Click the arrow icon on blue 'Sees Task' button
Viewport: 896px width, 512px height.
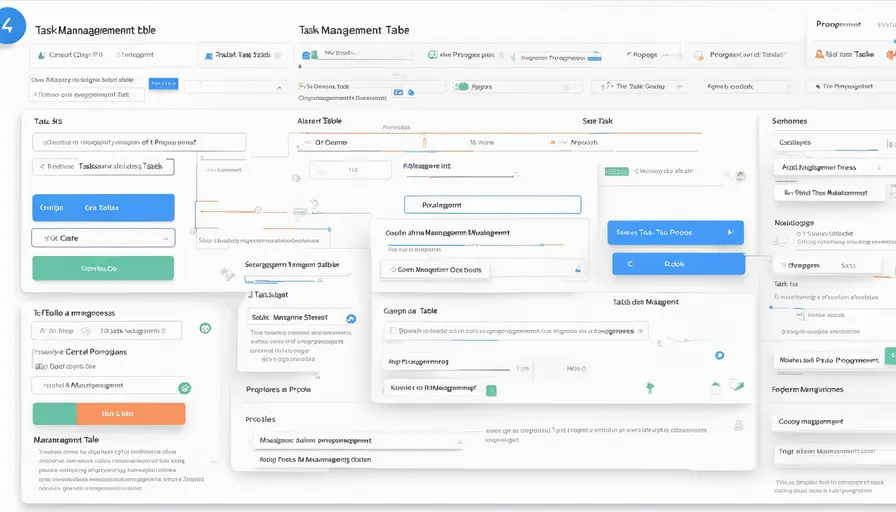[x=730, y=232]
